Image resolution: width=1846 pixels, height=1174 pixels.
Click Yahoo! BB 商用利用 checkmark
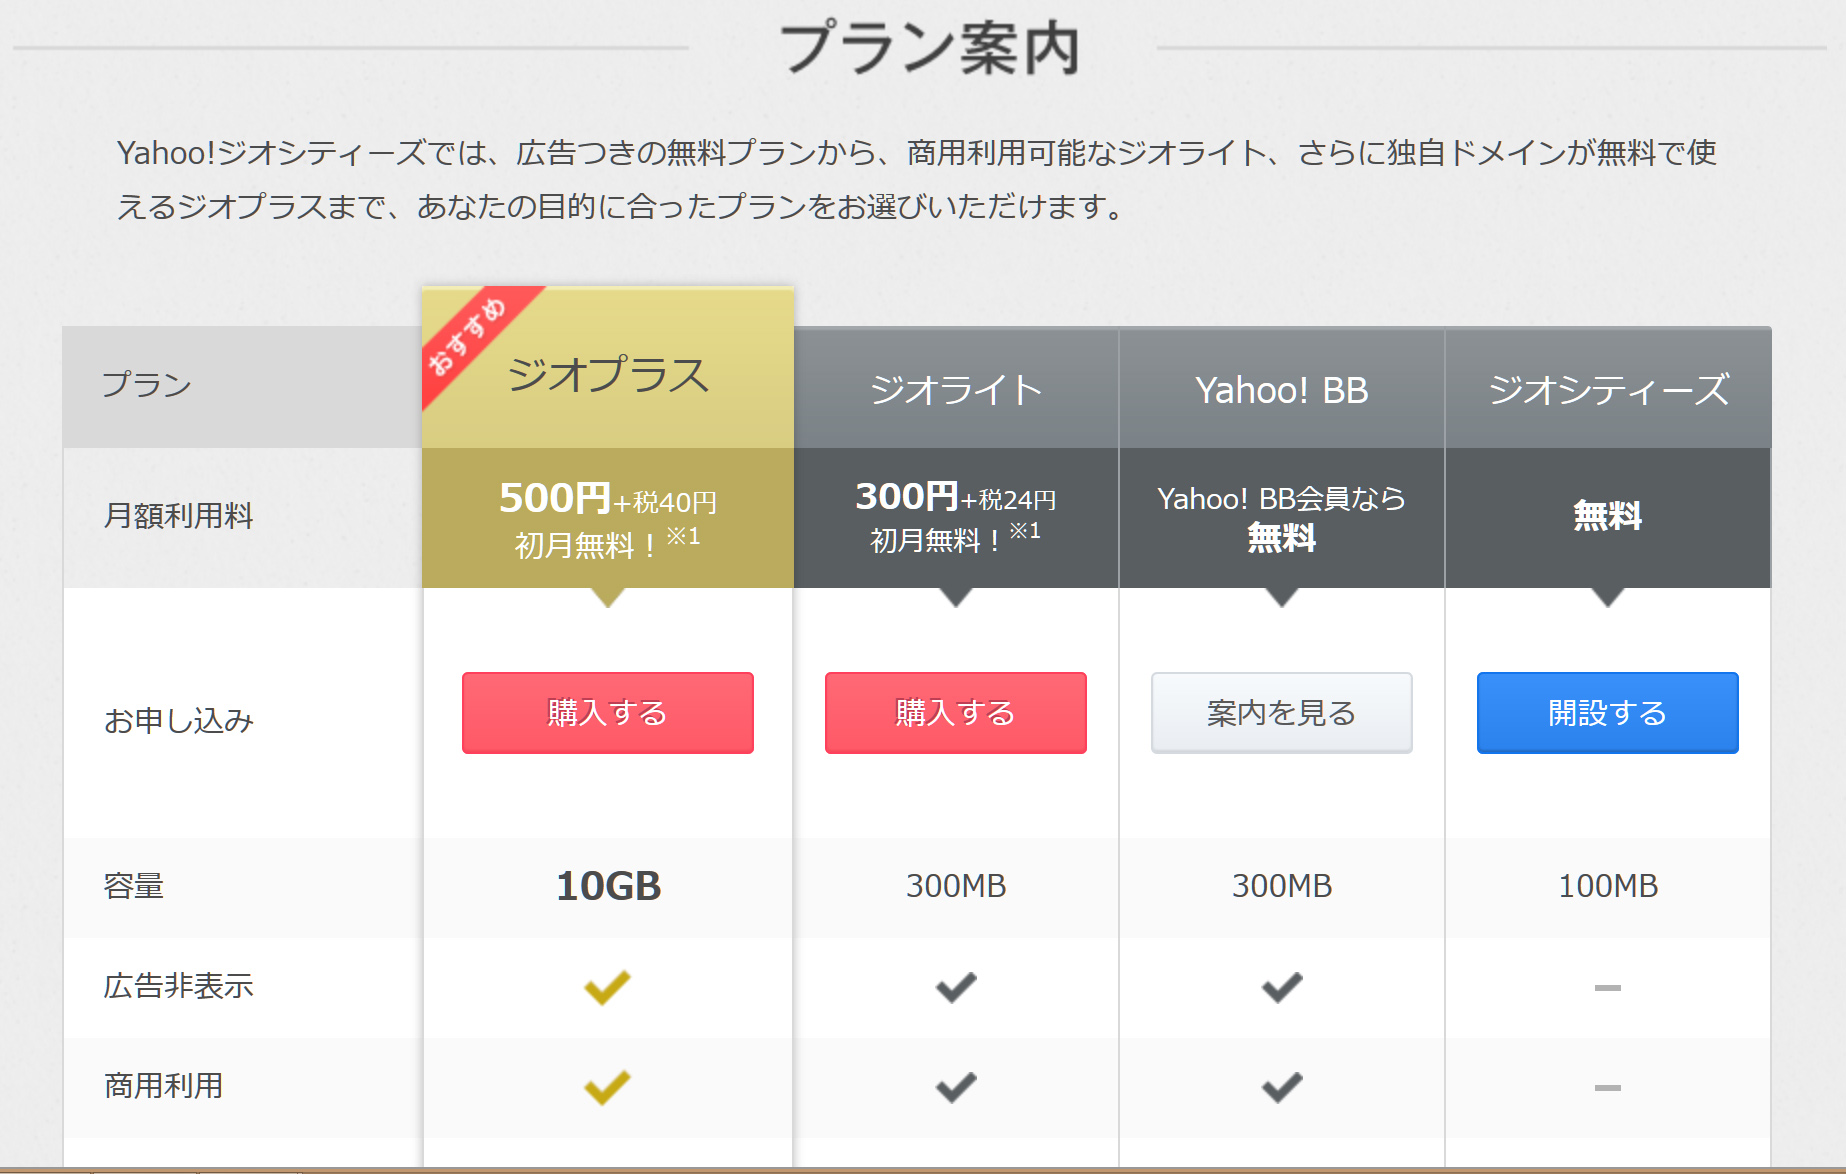1282,1087
